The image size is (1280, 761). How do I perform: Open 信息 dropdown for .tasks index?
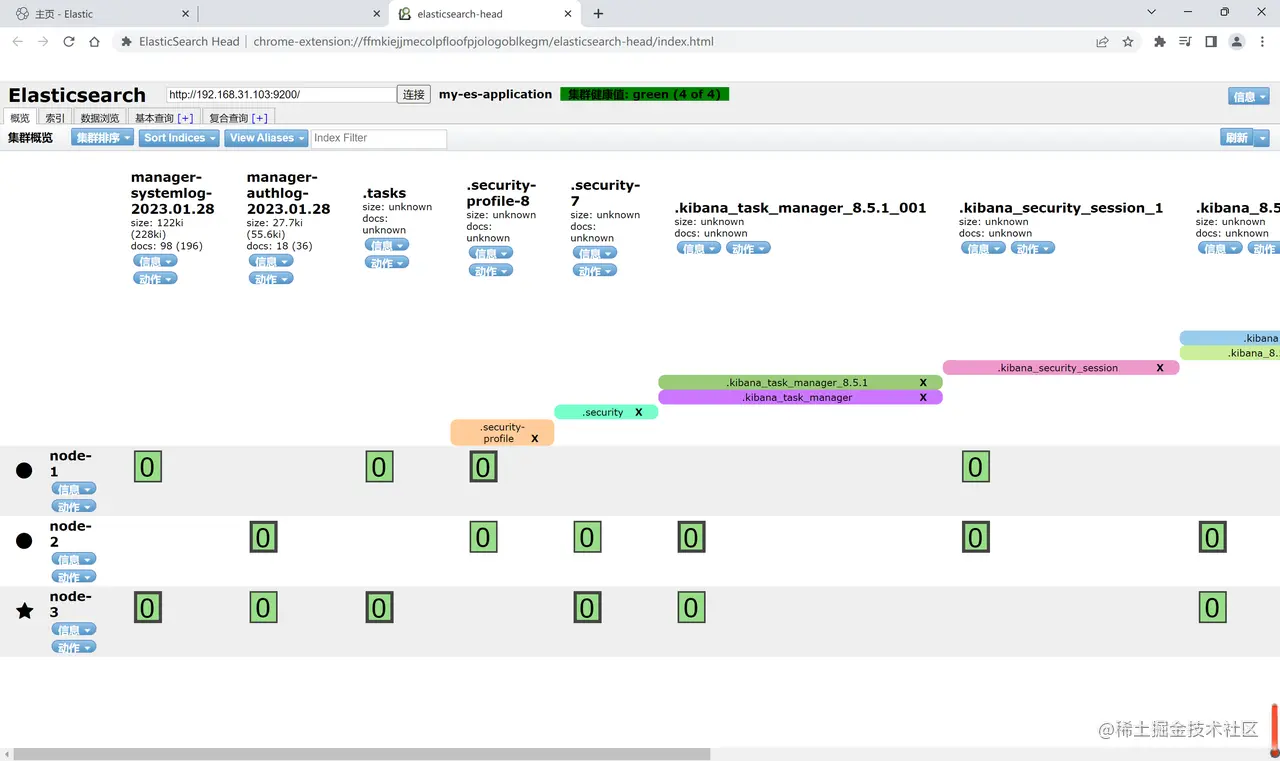click(x=387, y=245)
